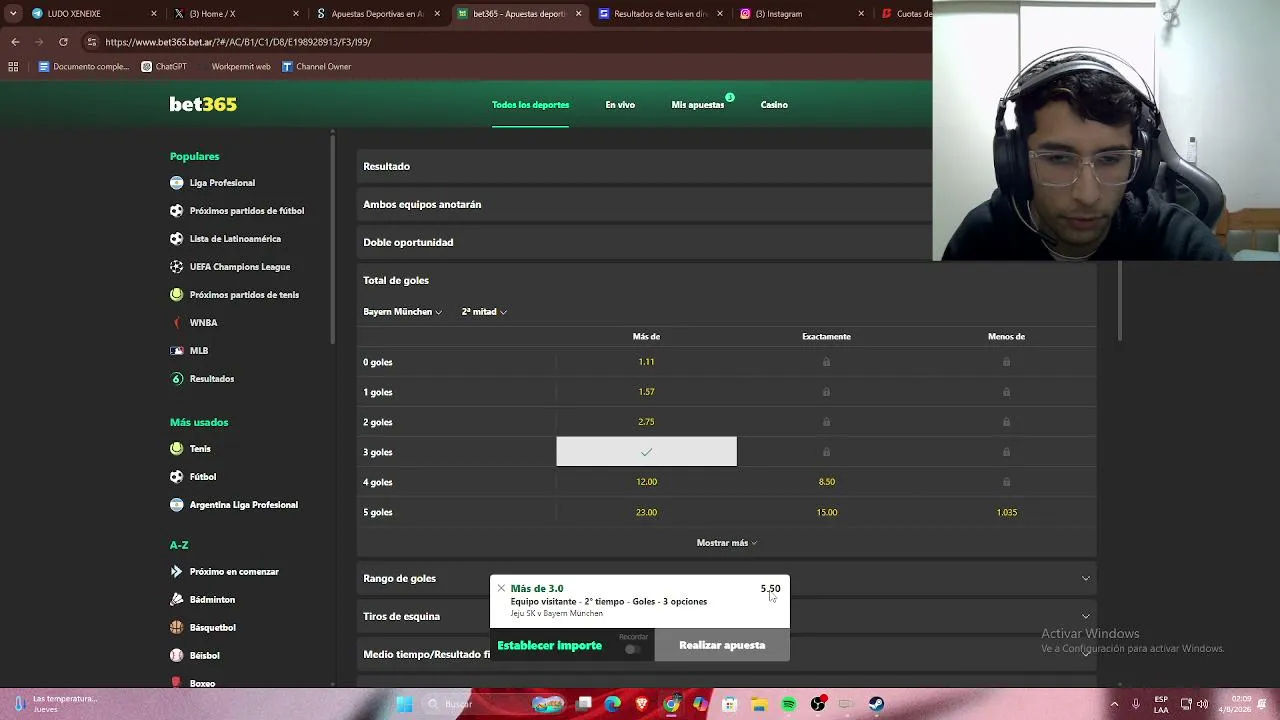The width and height of the screenshot is (1280, 720).
Task: Select the Lista de Latinoamérica sidebar icon
Action: click(x=177, y=239)
